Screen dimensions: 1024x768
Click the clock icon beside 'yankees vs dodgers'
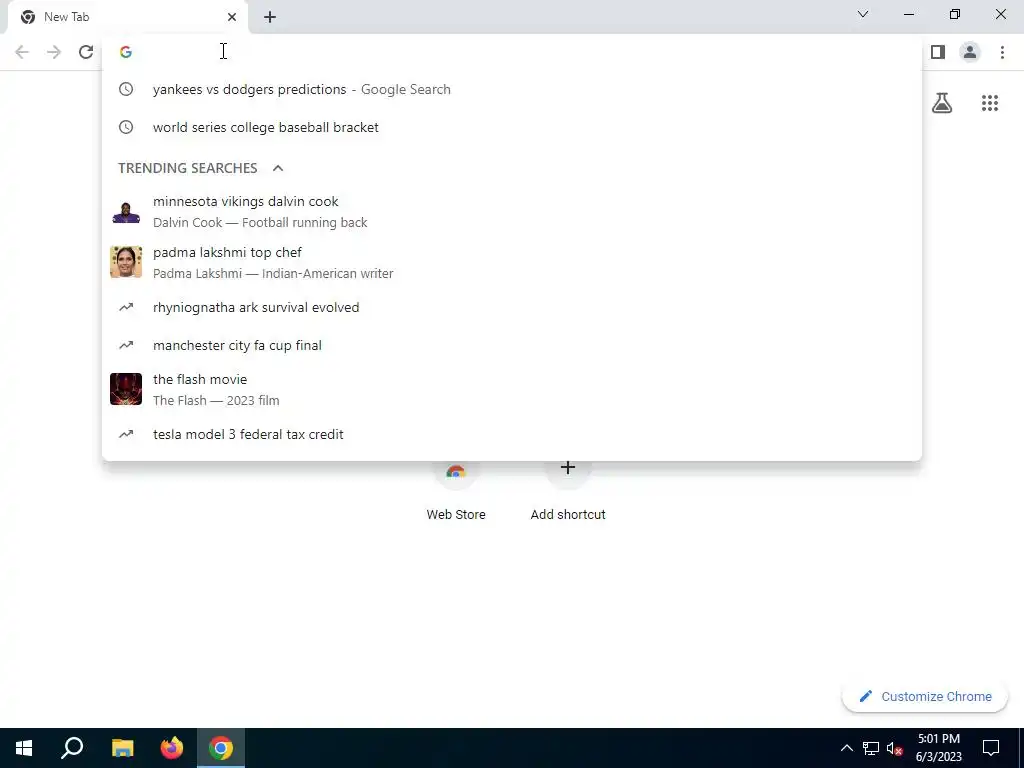126,89
